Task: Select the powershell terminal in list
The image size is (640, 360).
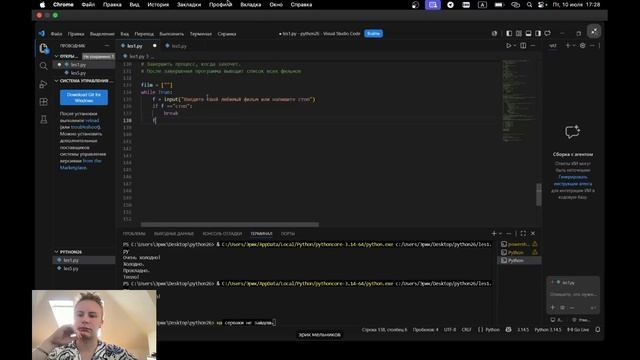Action: pyautogui.click(x=519, y=244)
